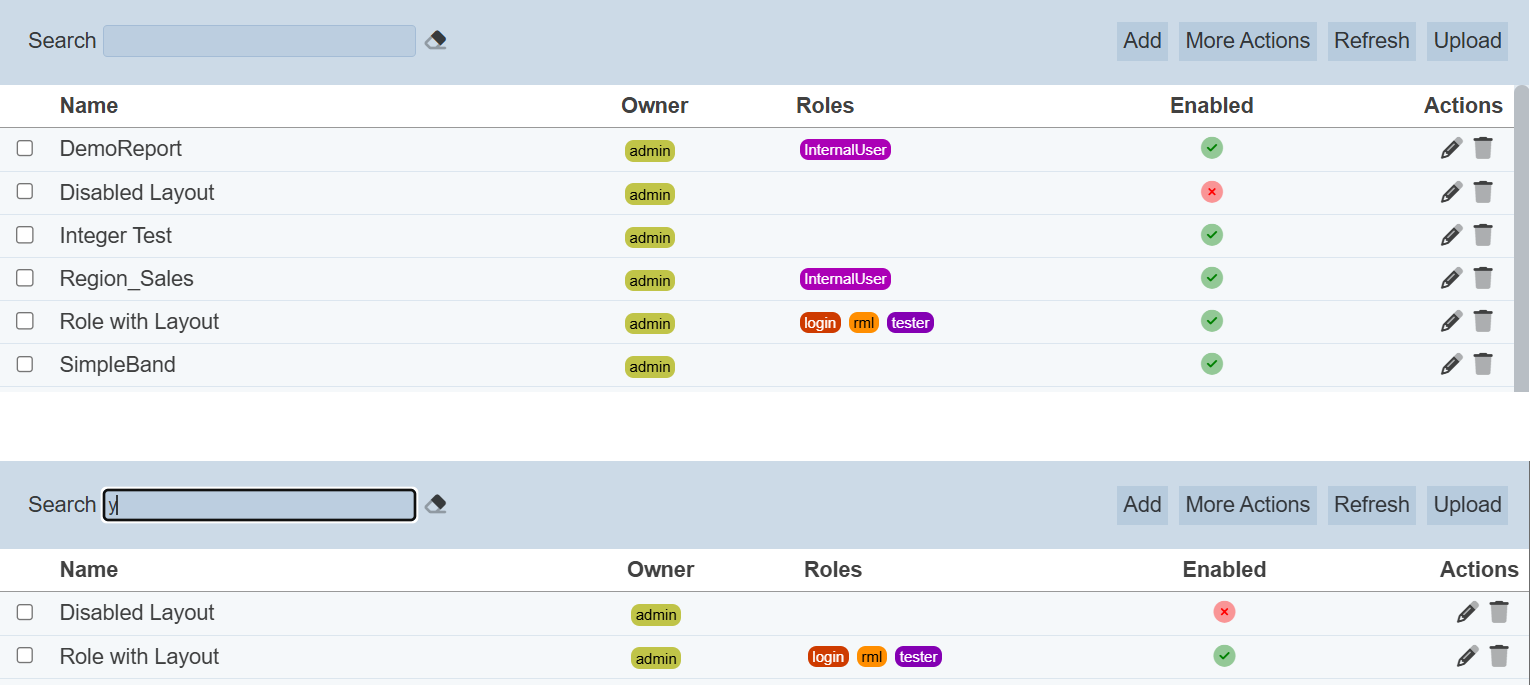Click the vertical scrollbar beside the DemoReport list
The width and height of the screenshot is (1530, 685).
click(1521, 240)
